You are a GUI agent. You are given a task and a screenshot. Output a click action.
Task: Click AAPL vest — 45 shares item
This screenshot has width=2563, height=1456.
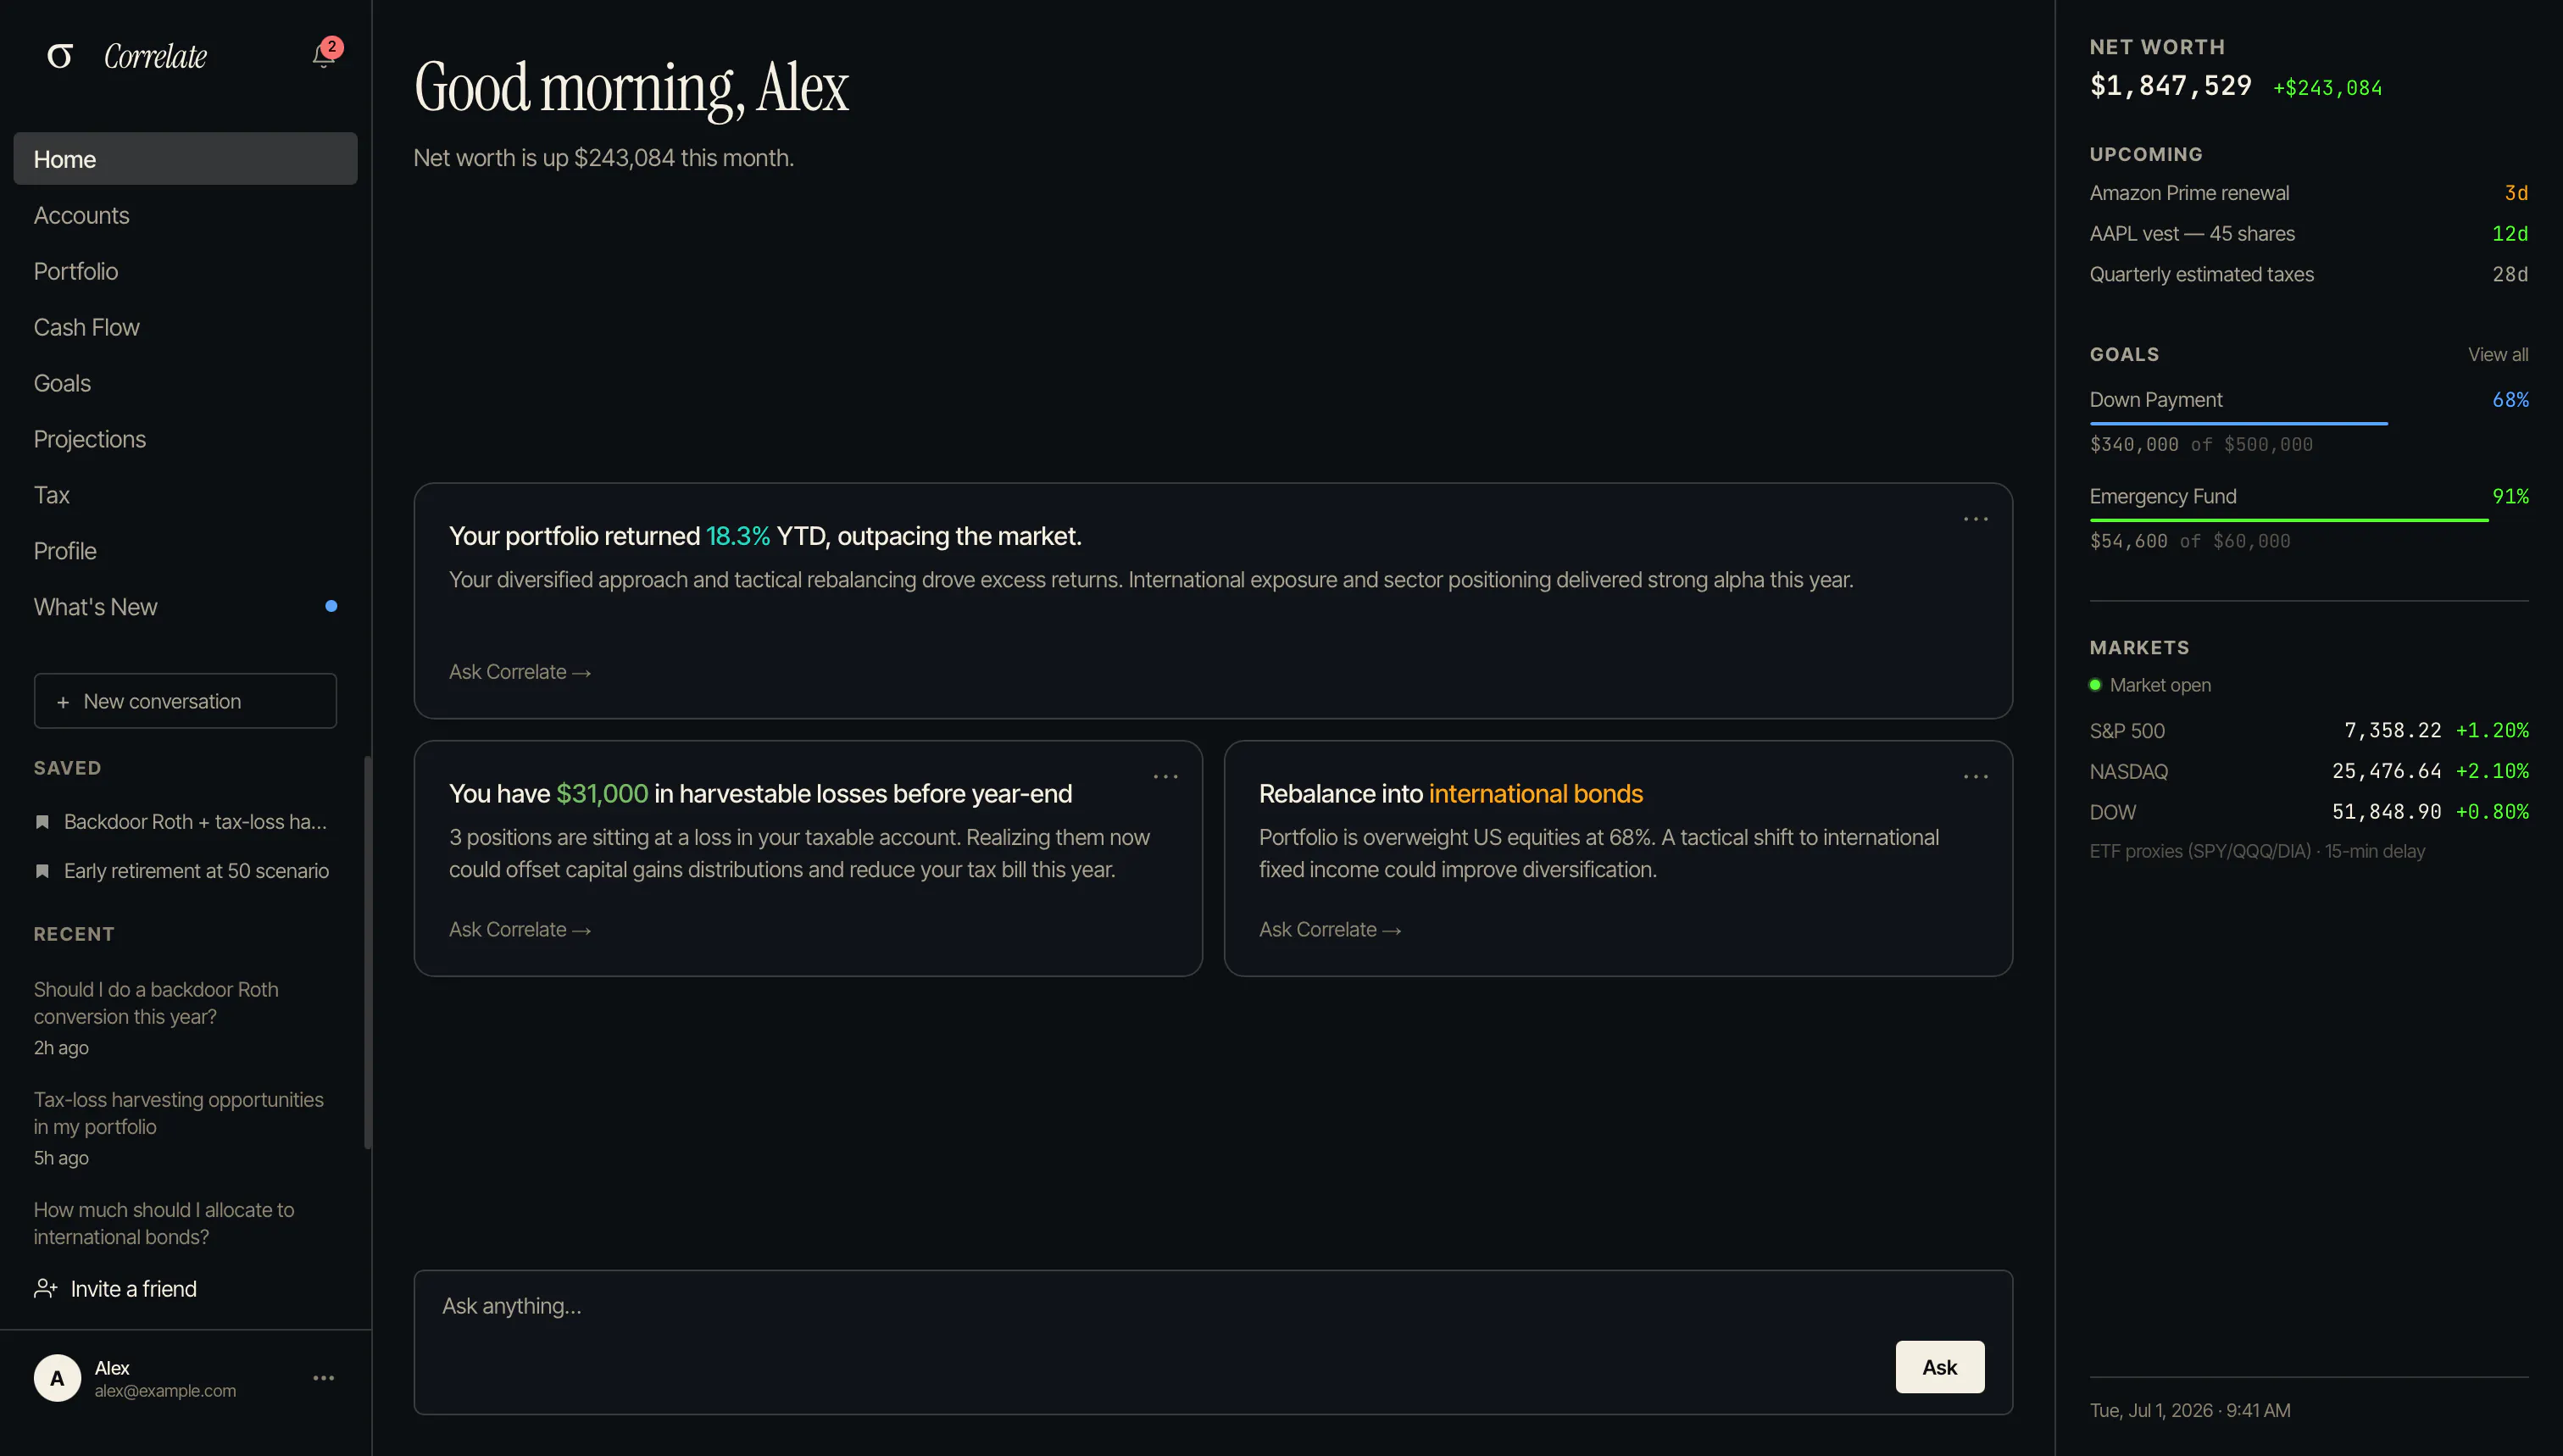(2309, 234)
